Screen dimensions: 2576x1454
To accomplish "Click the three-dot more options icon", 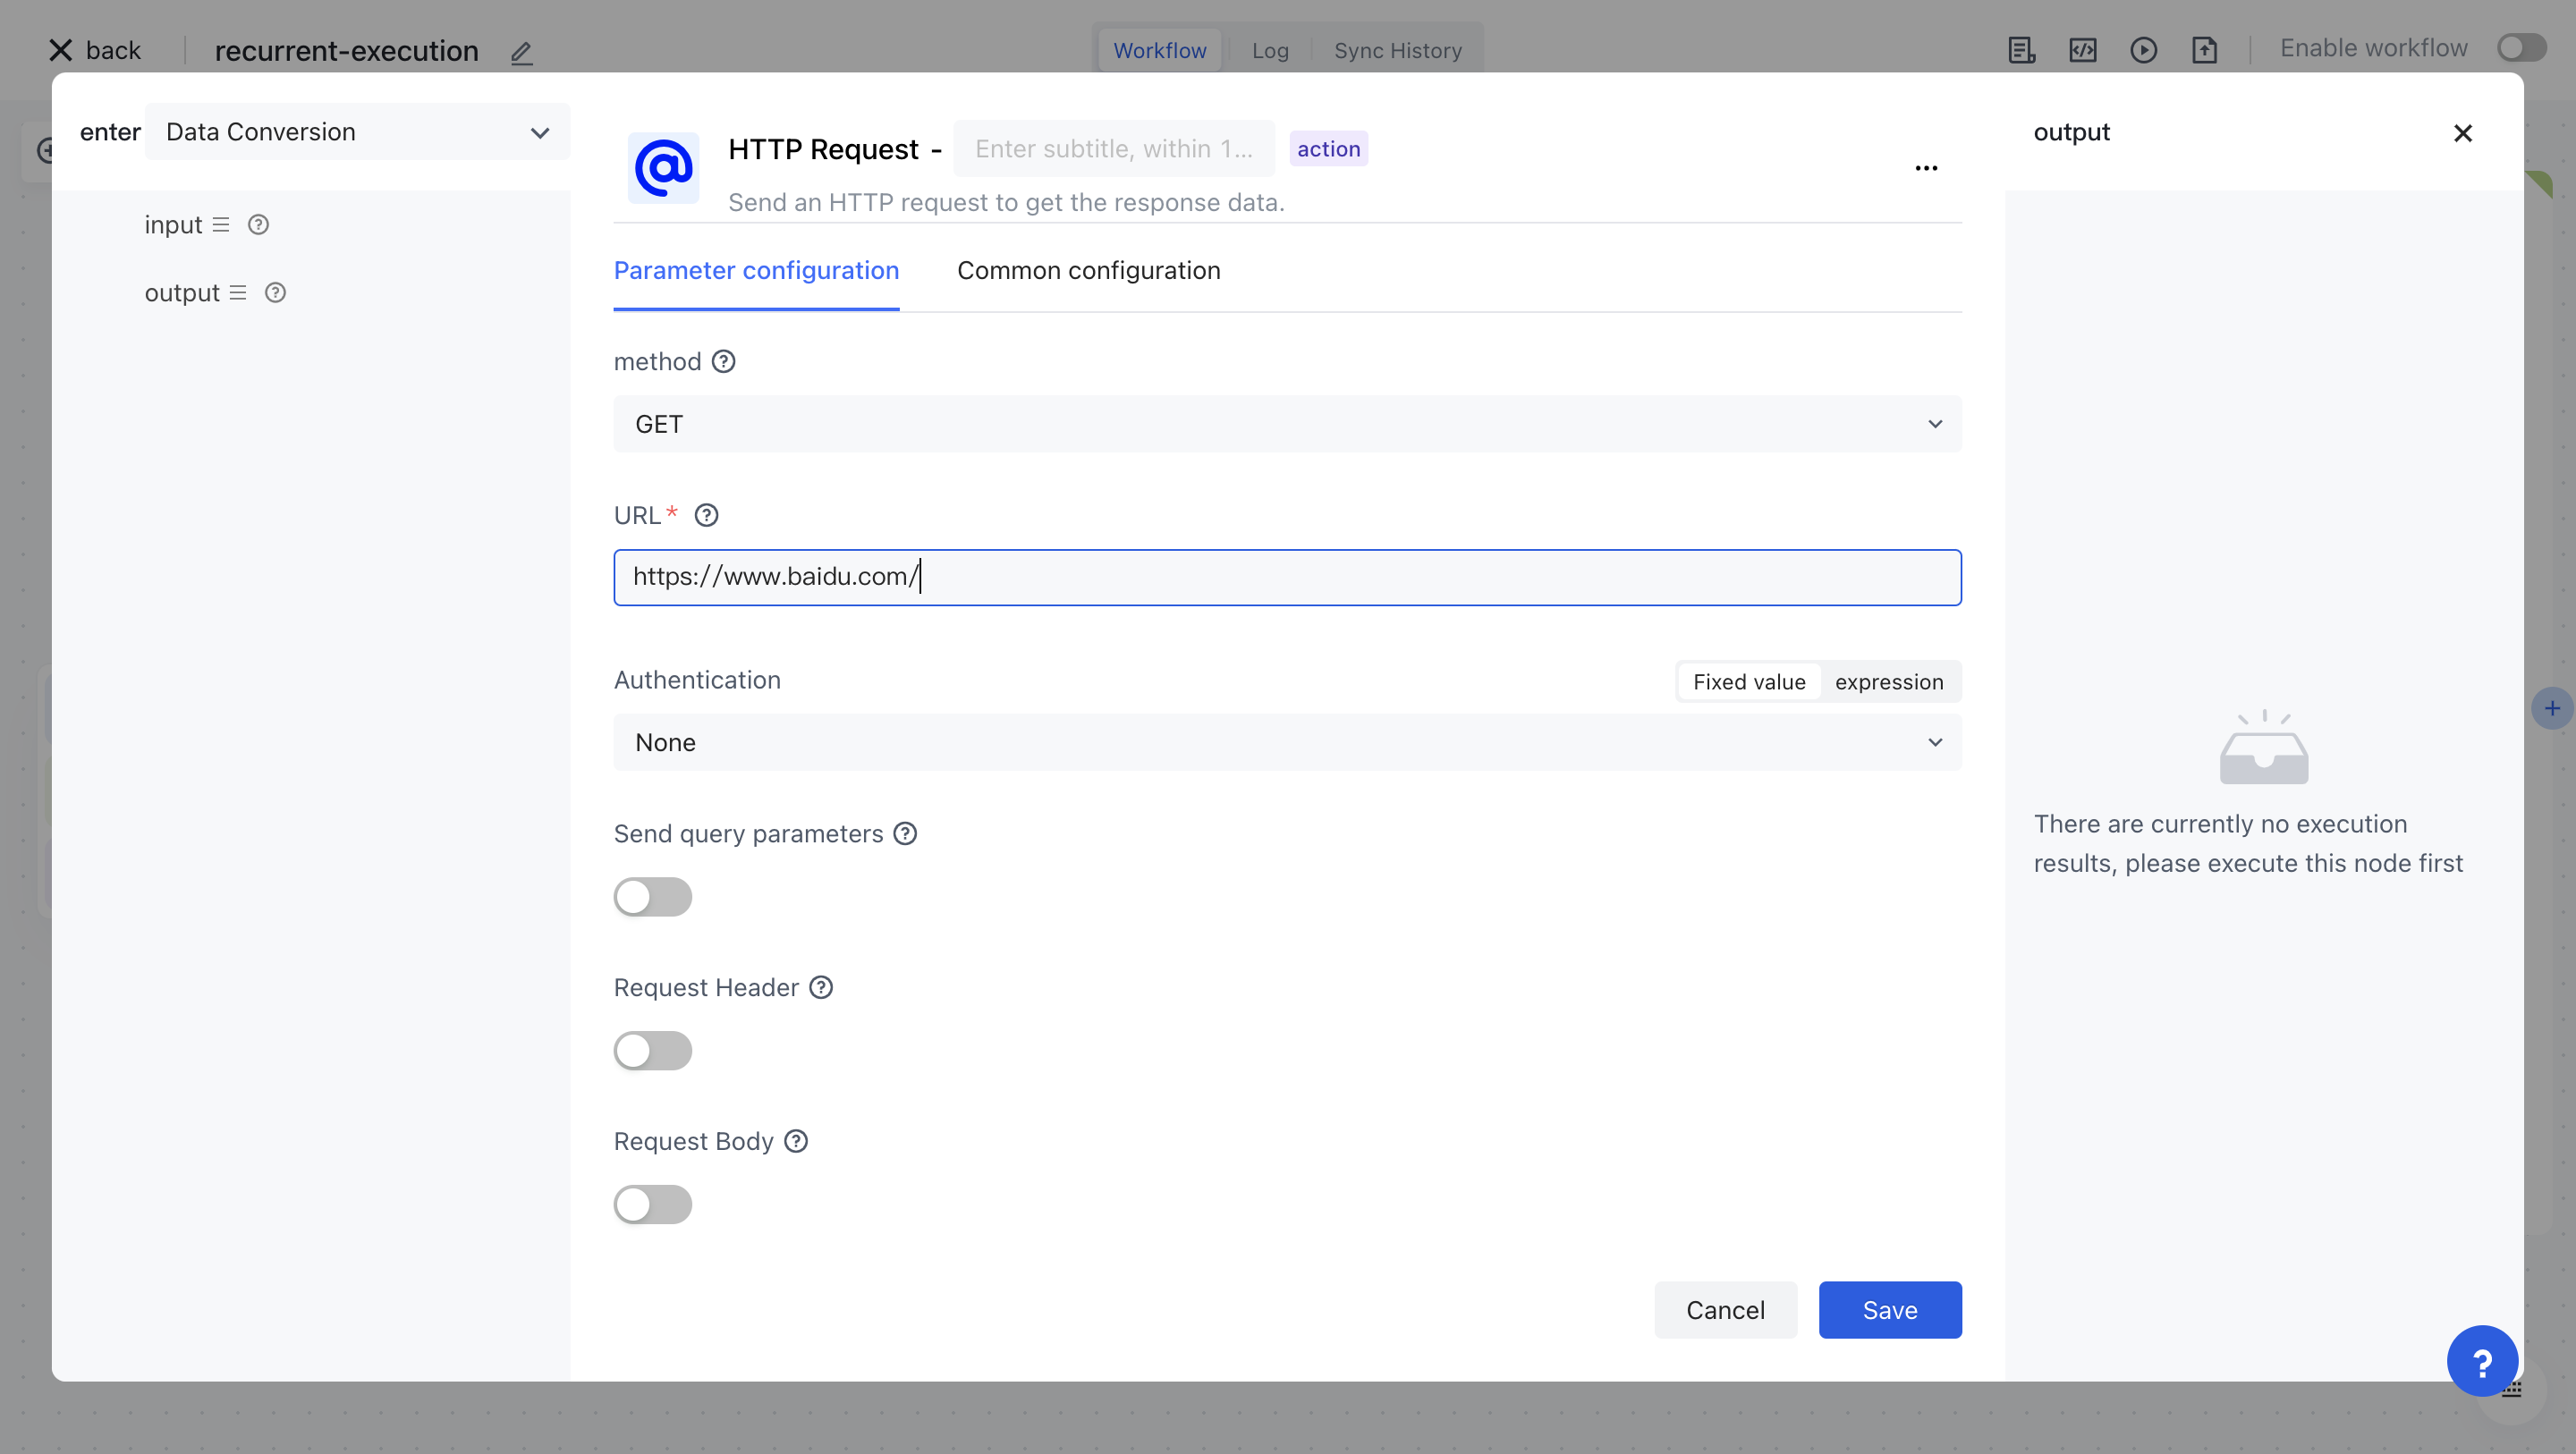I will (1926, 168).
